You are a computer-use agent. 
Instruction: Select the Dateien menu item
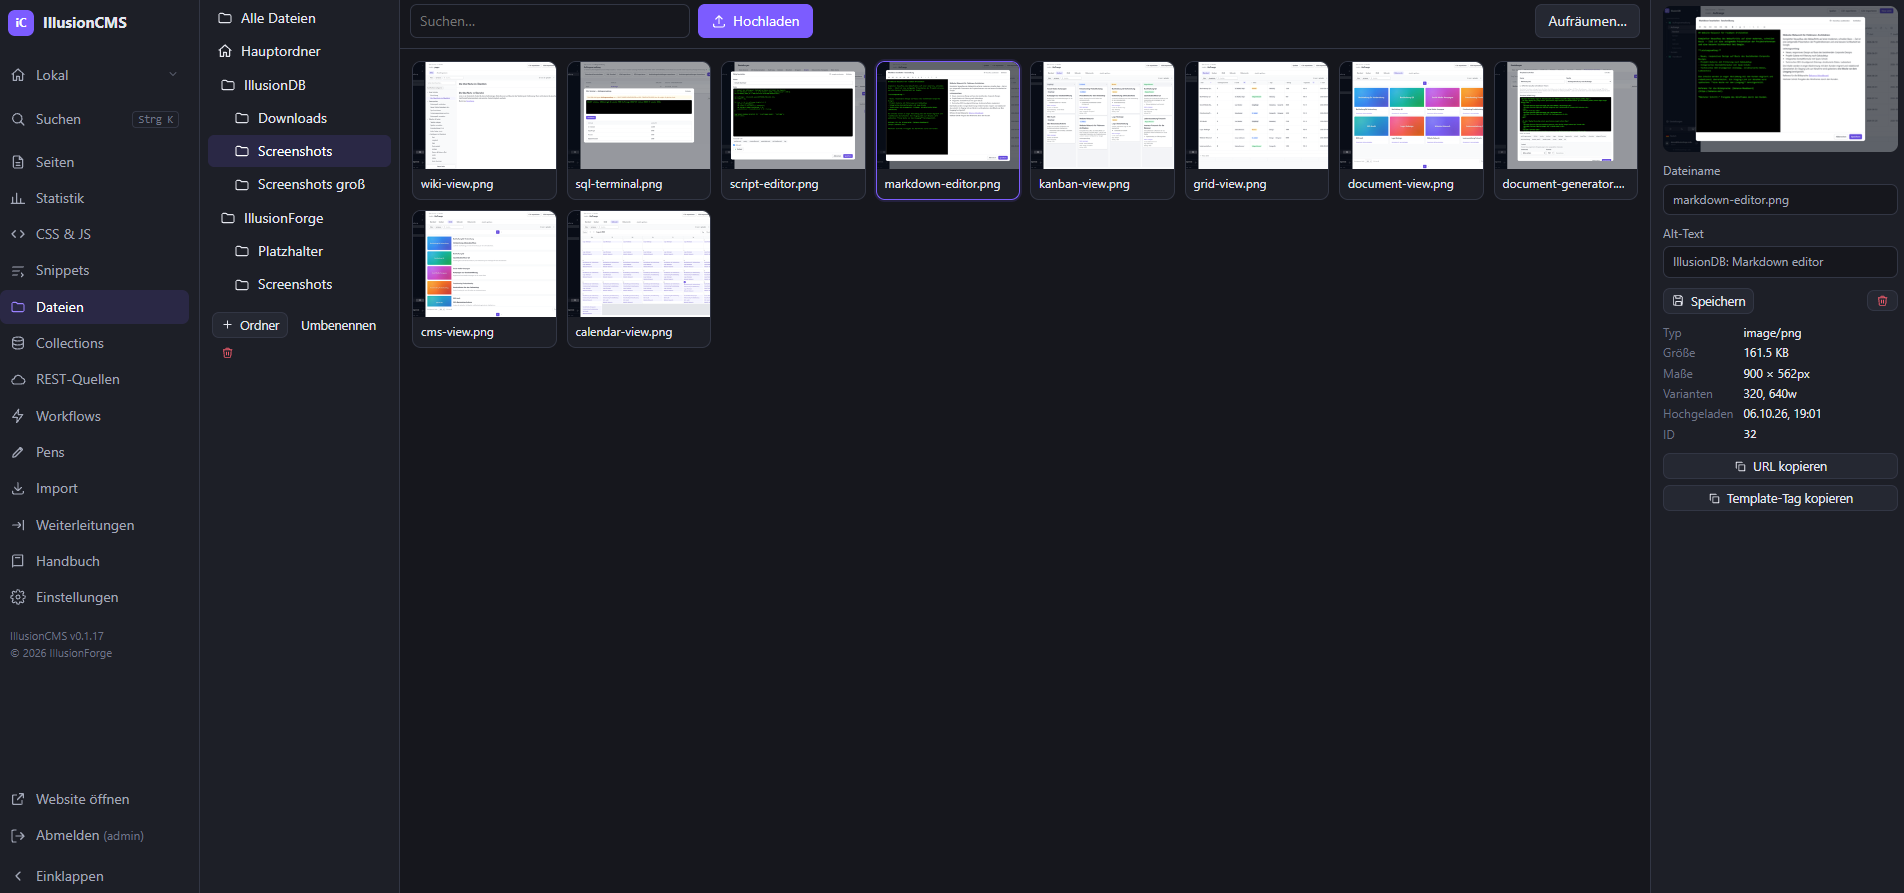[94, 307]
